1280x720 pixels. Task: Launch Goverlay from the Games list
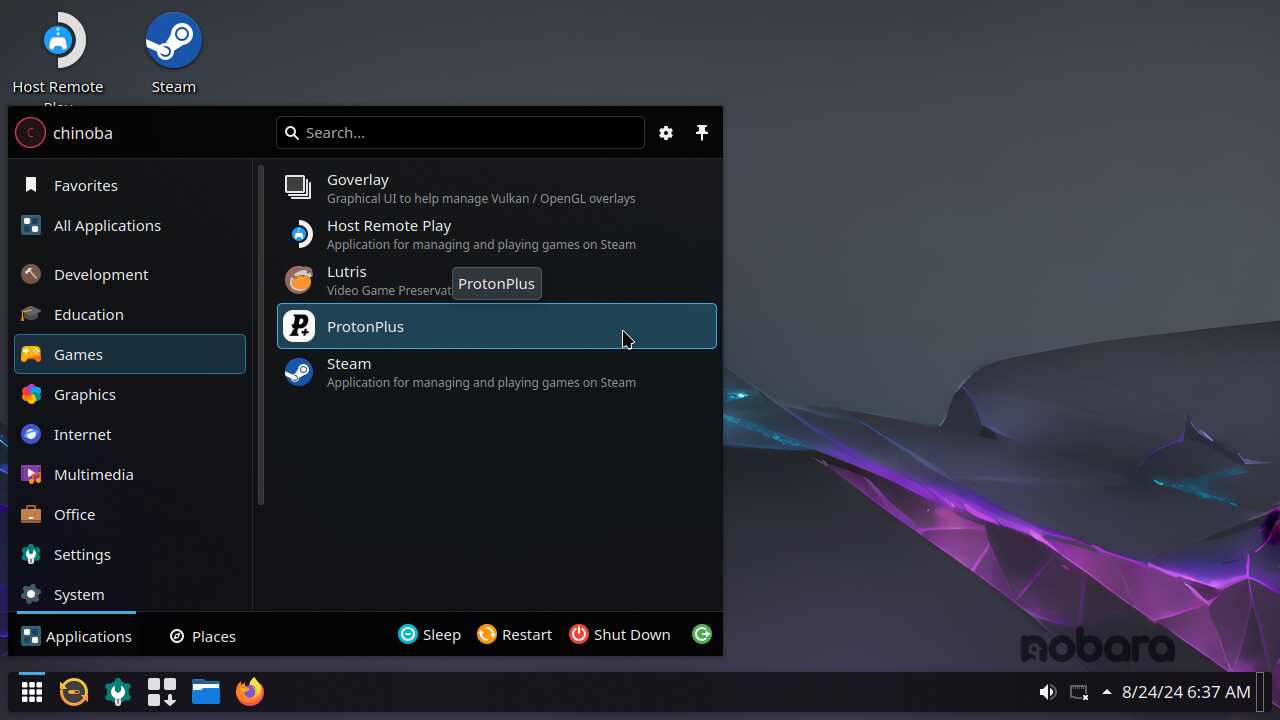coord(497,188)
